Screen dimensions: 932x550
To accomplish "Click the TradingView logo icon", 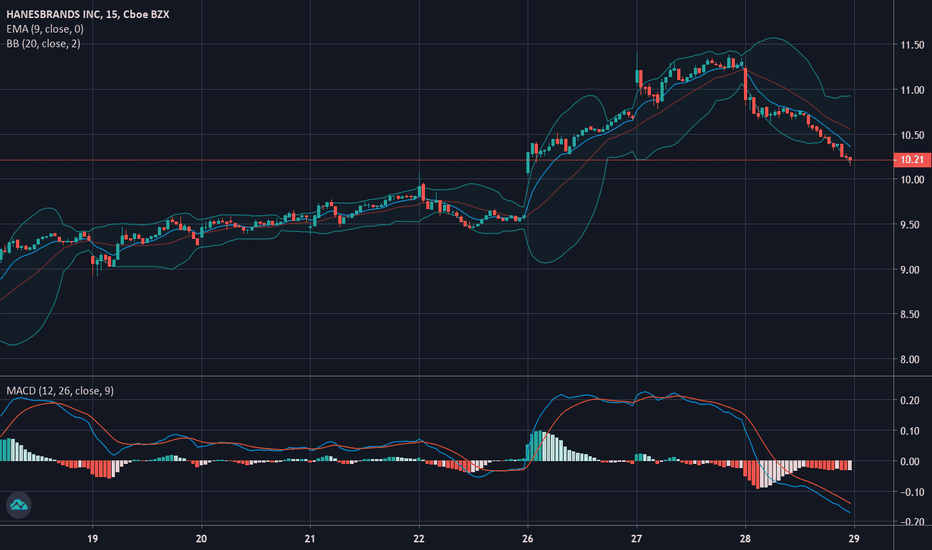I will pyautogui.click(x=18, y=505).
